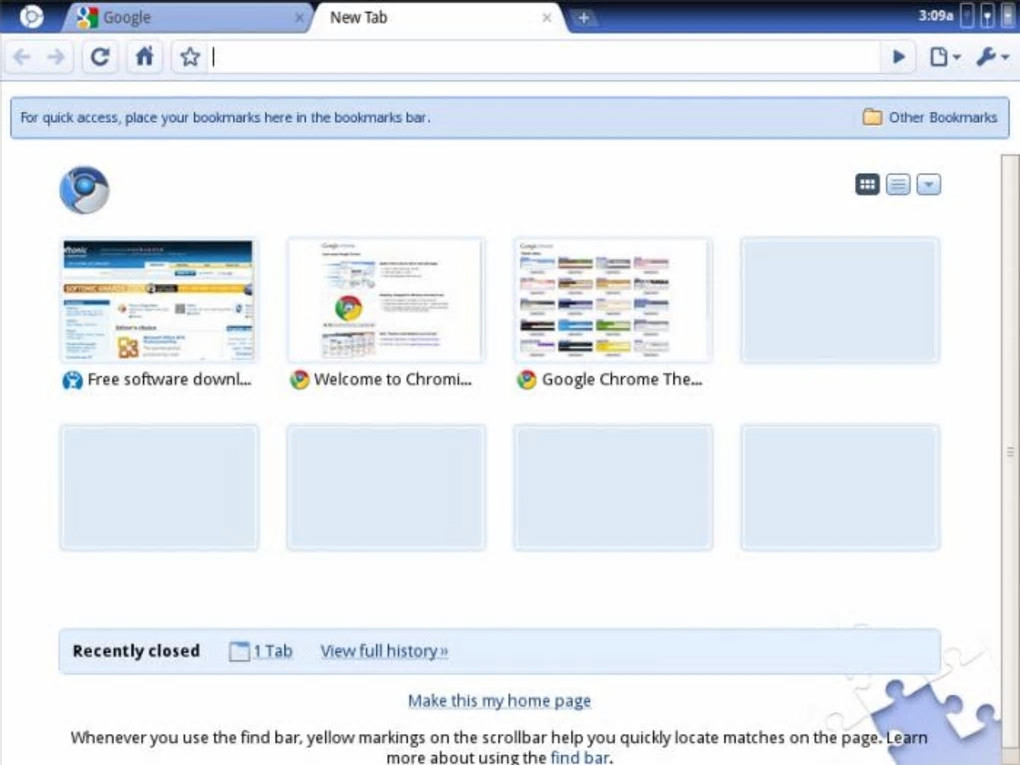1020x765 pixels.
Task: Click the 'Google Chrome The...' title
Action: click(622, 379)
